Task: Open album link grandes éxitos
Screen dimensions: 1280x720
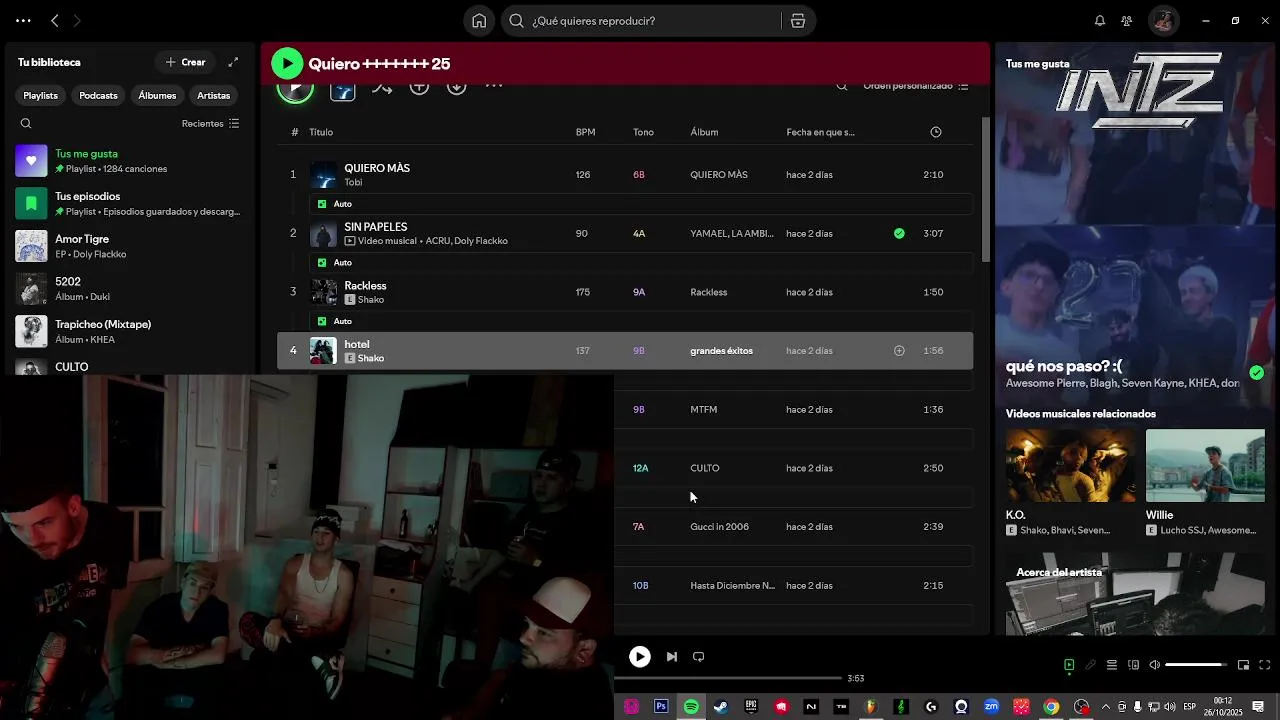Action: 721,351
